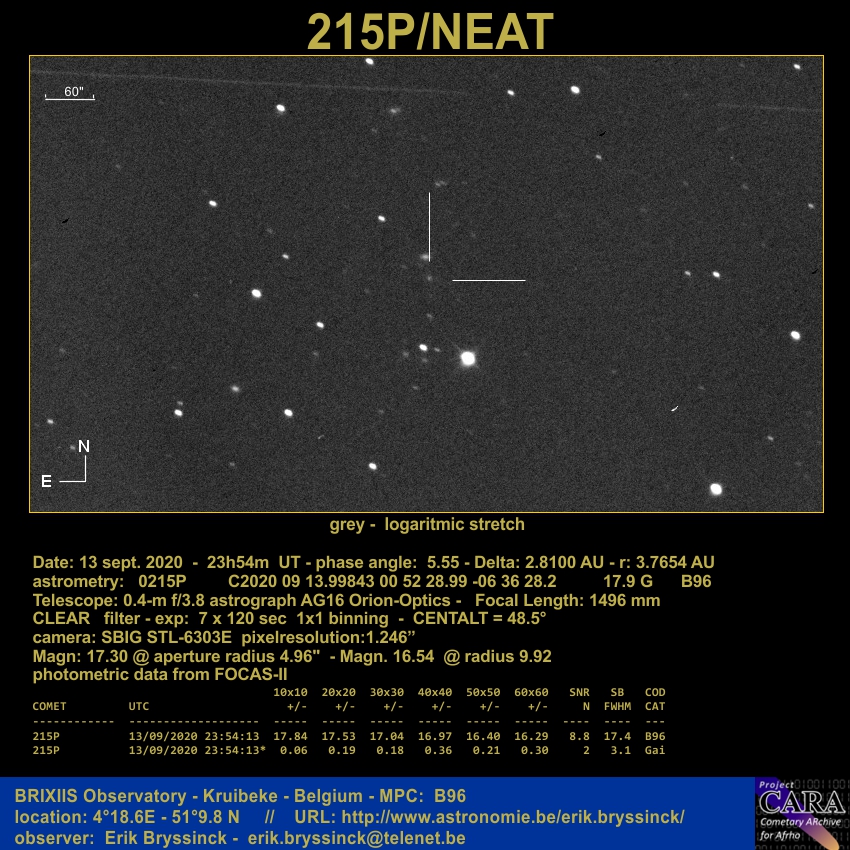Select the "location: 4°18.6E - 51°9.8 N" text

[127, 817]
